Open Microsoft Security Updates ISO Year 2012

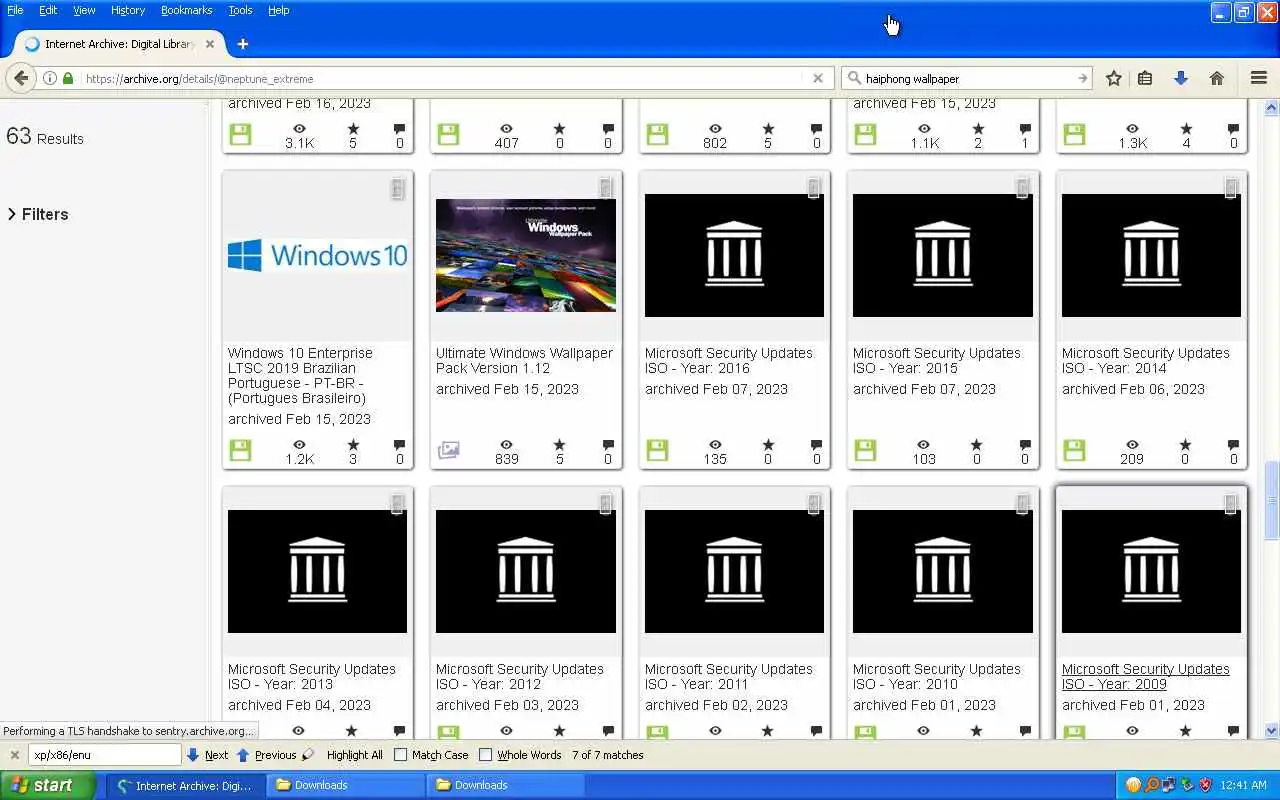(x=519, y=676)
